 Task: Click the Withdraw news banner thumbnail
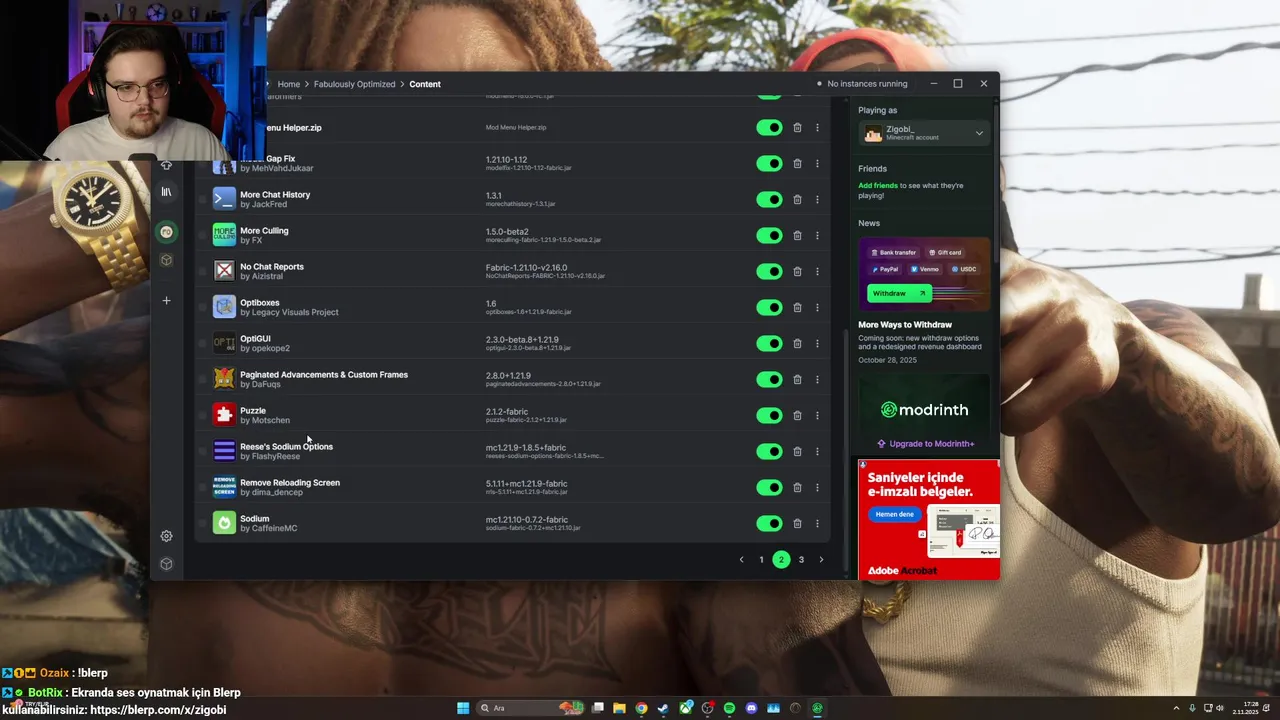point(924,274)
